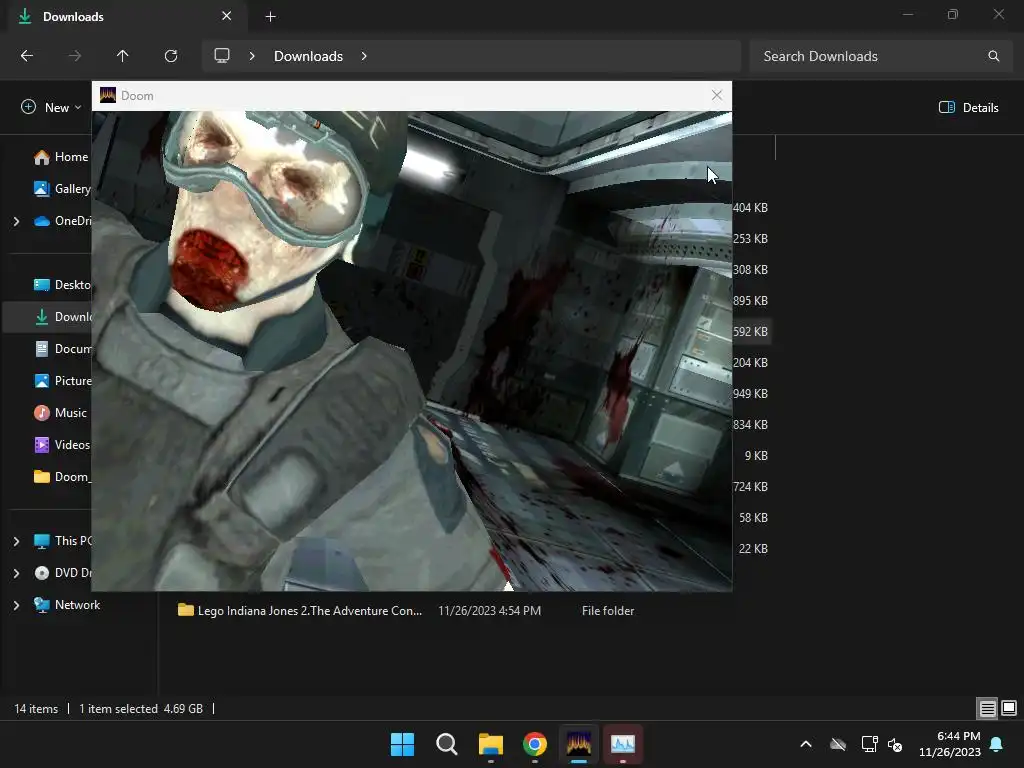Click the Downloads breadcrumb in address bar
The height and width of the screenshot is (768, 1024).
tap(308, 56)
